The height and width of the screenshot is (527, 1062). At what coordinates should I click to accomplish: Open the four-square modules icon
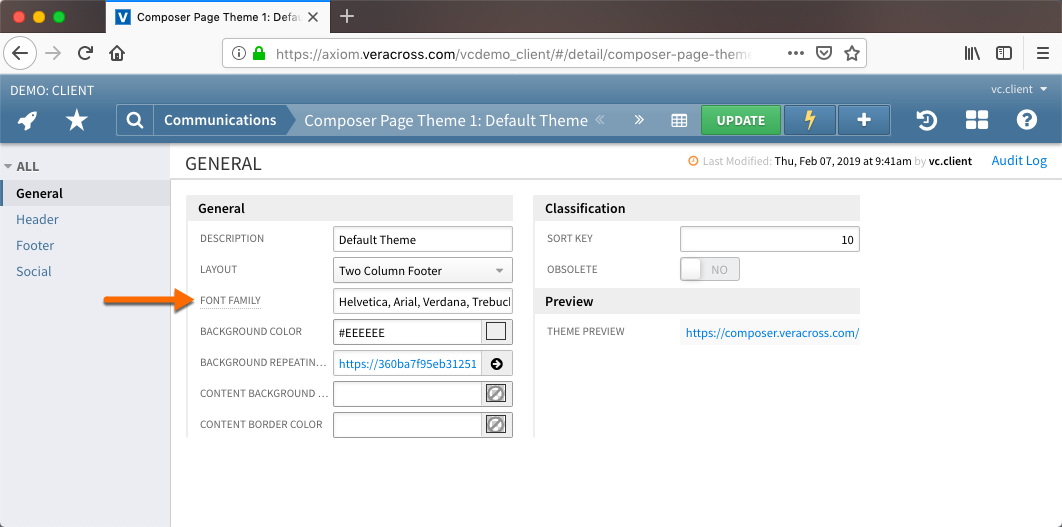[977, 120]
